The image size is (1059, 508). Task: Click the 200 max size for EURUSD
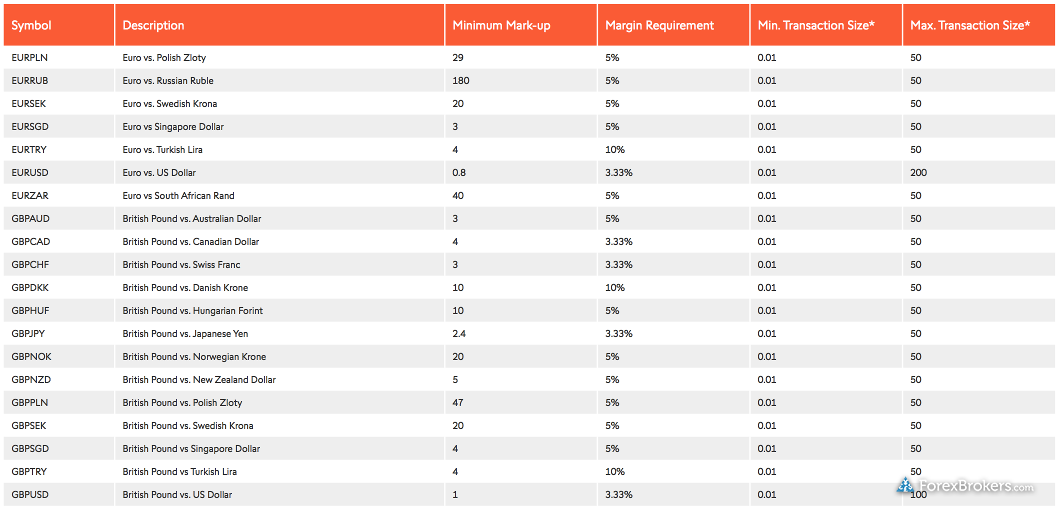coord(919,173)
